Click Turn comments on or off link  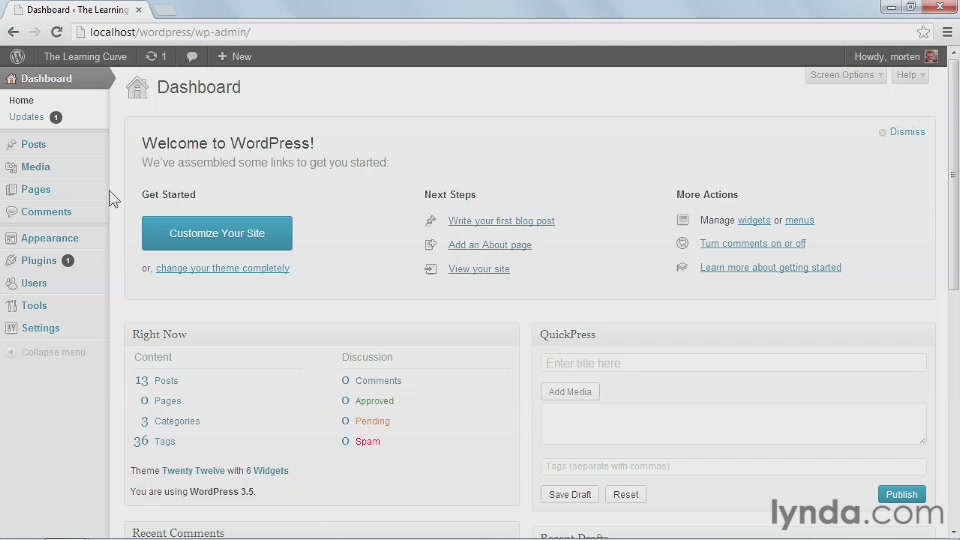tap(752, 244)
